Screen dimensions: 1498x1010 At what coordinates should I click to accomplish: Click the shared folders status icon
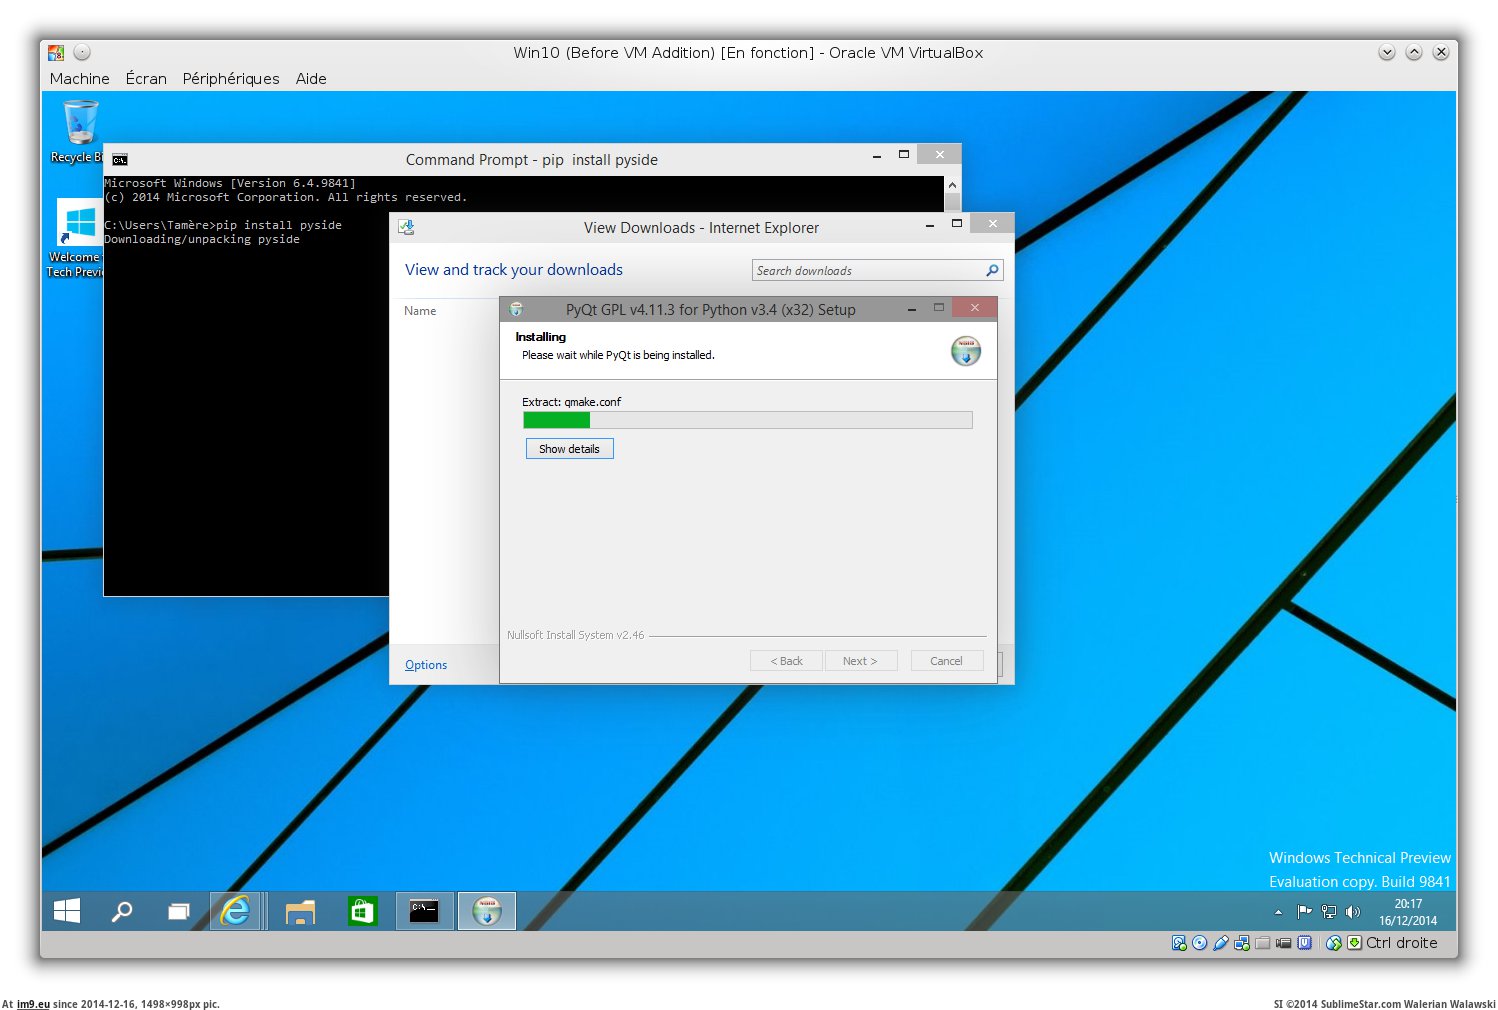[x=1263, y=943]
